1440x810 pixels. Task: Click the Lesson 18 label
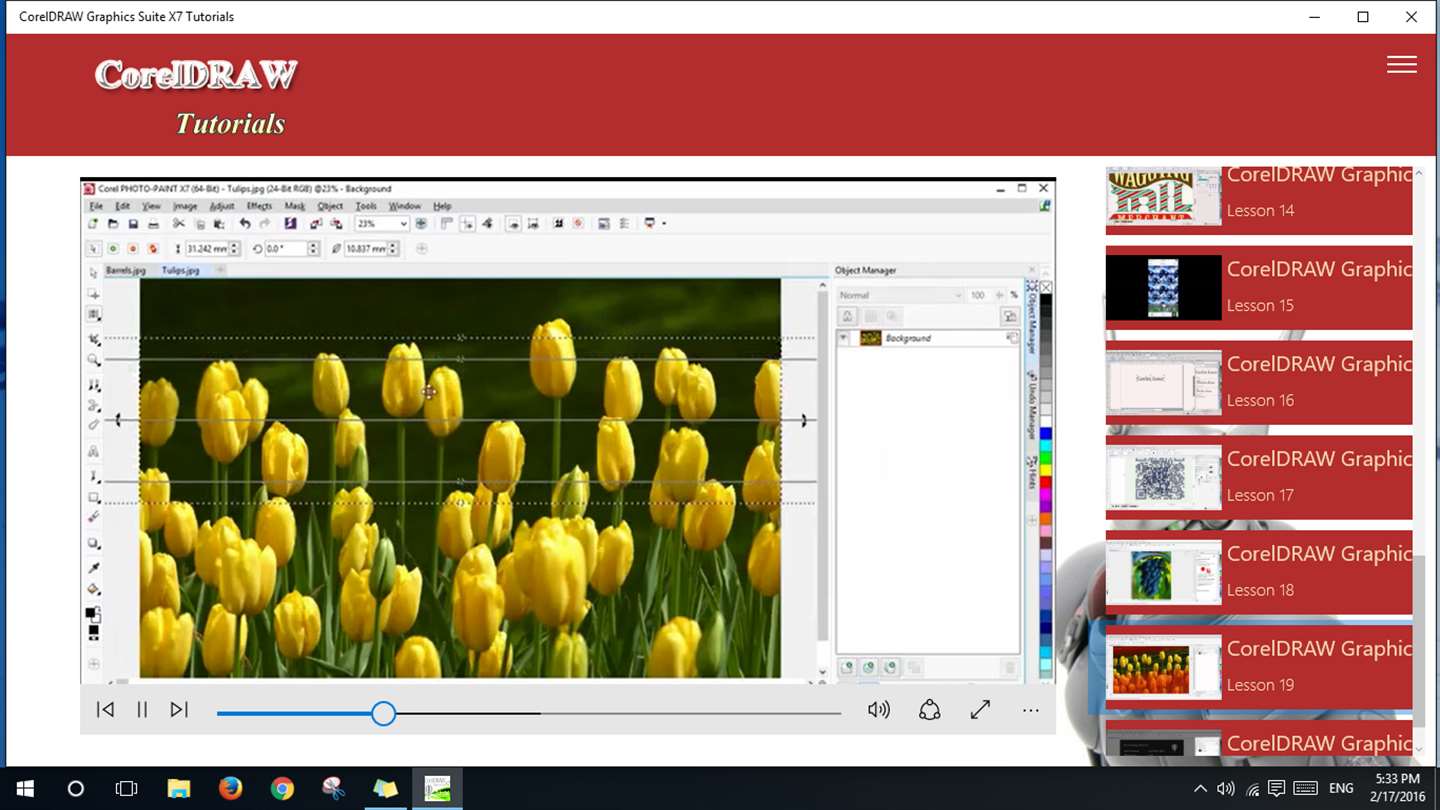1260,590
